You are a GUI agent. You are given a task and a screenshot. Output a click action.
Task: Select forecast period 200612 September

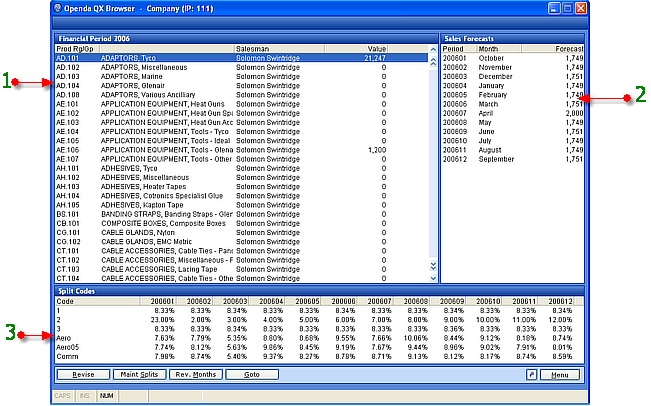tap(513, 159)
